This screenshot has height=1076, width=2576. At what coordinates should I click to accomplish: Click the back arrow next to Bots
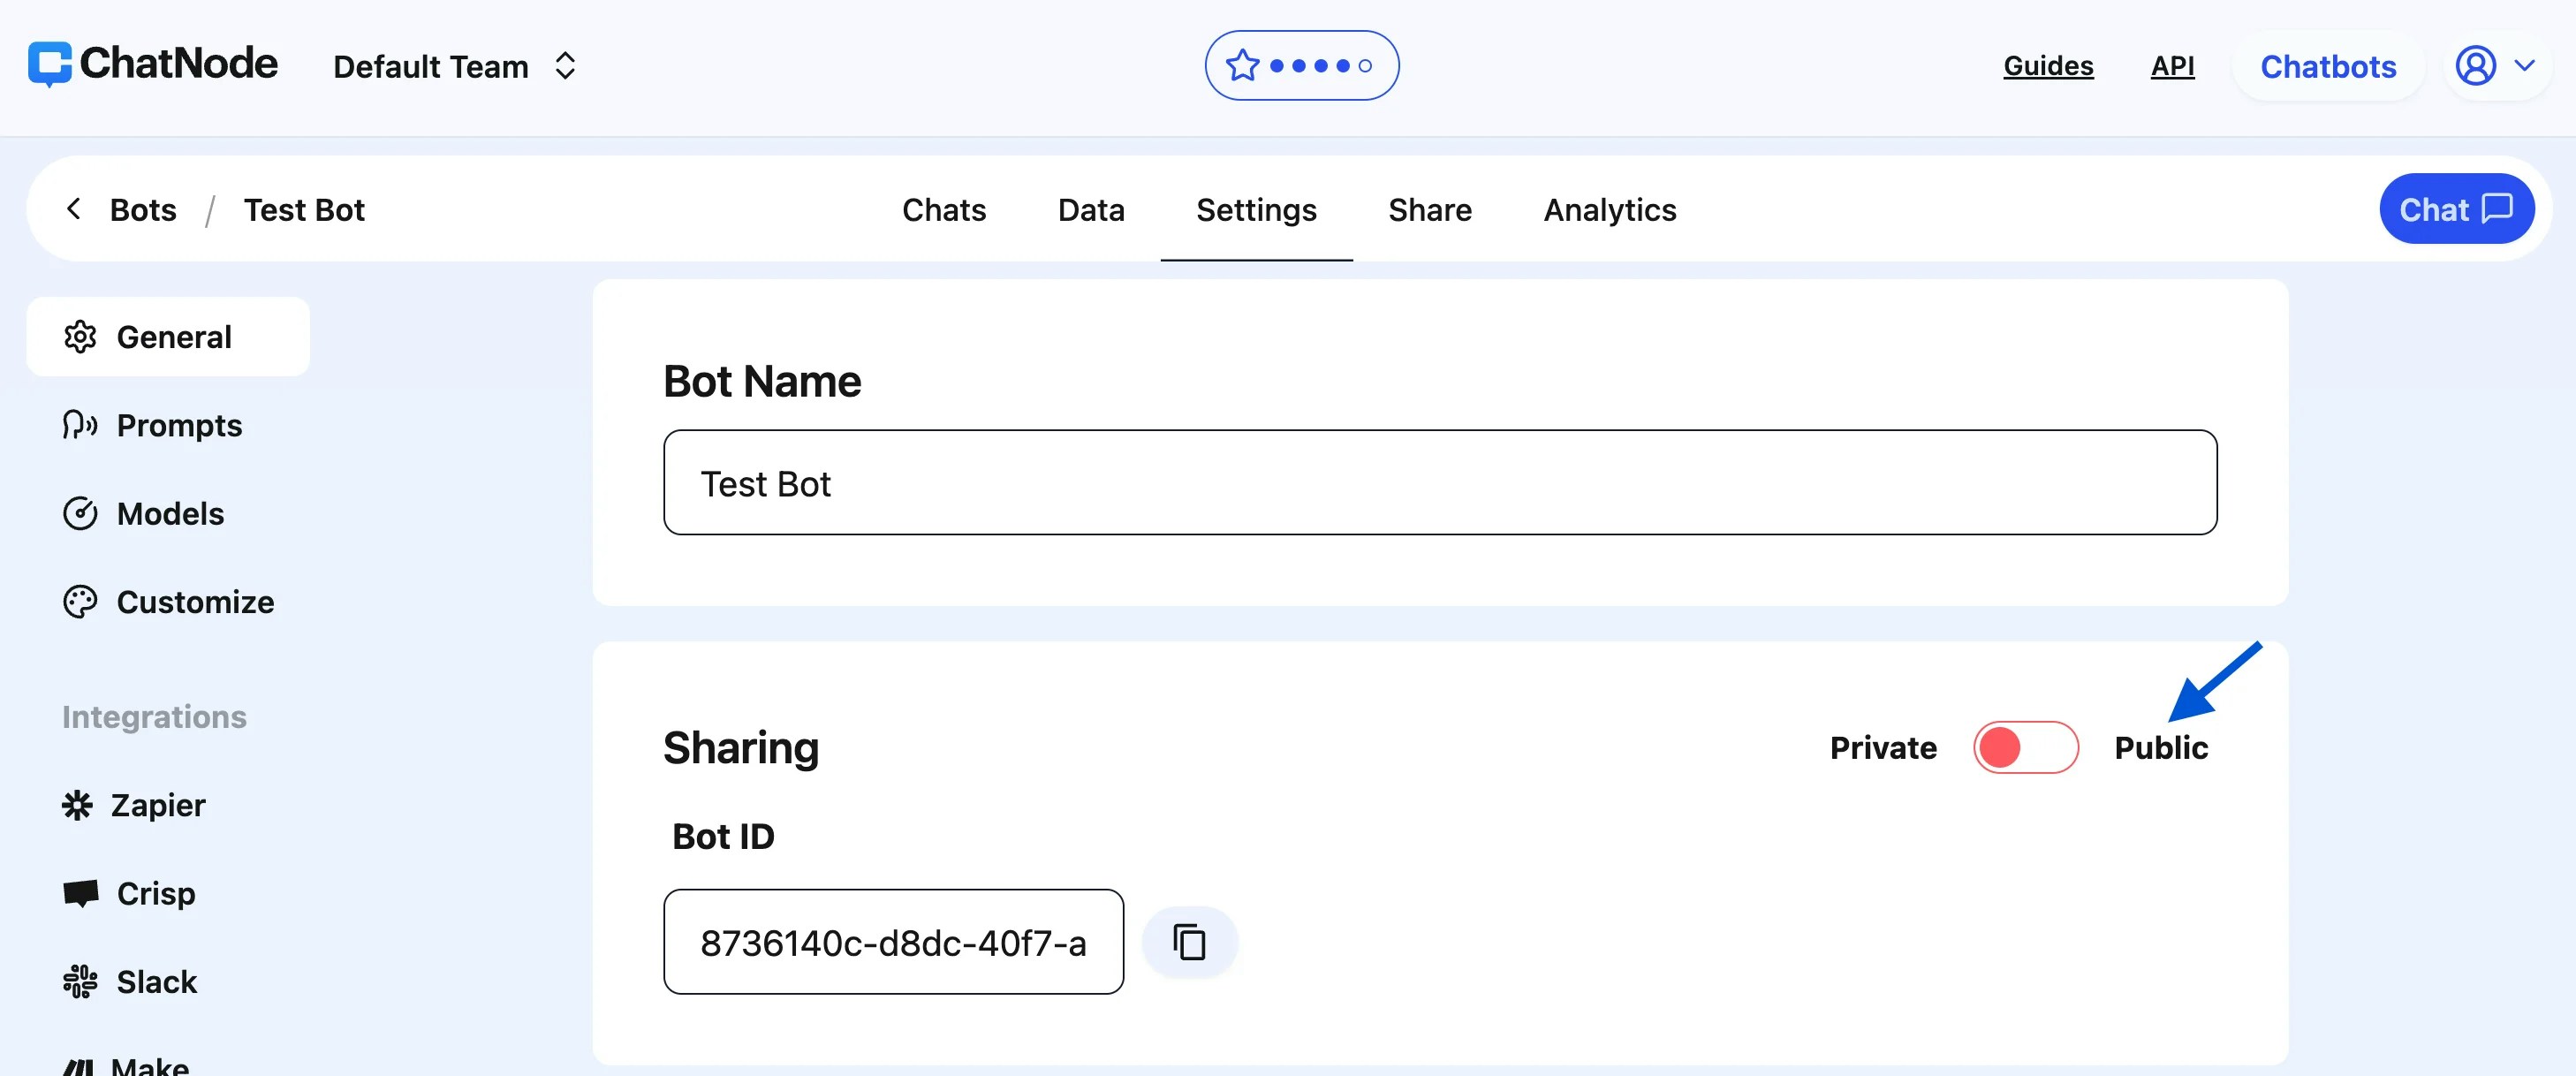click(74, 209)
